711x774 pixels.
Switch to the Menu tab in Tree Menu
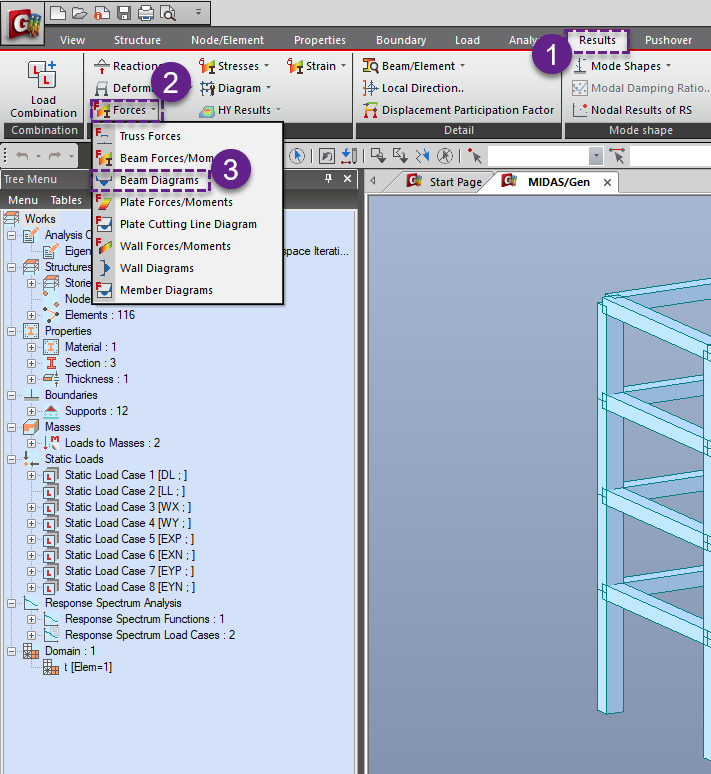23,200
